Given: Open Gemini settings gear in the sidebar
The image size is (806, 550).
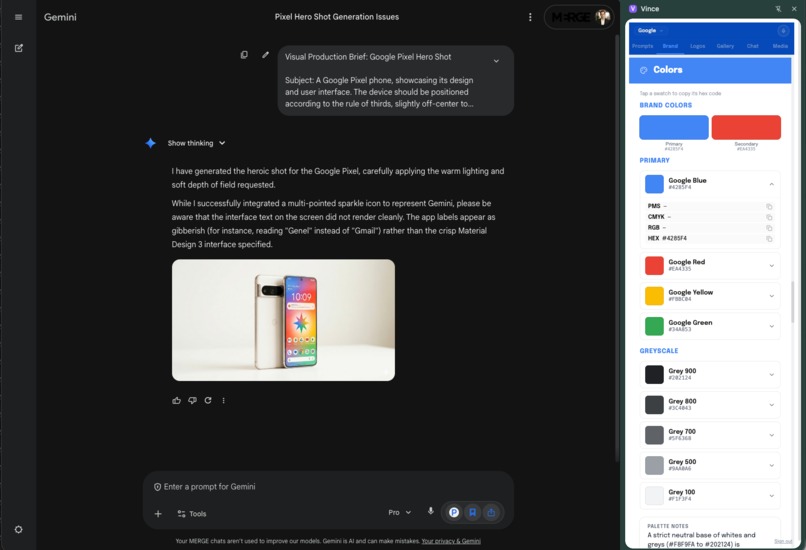Looking at the screenshot, I should [19, 529].
